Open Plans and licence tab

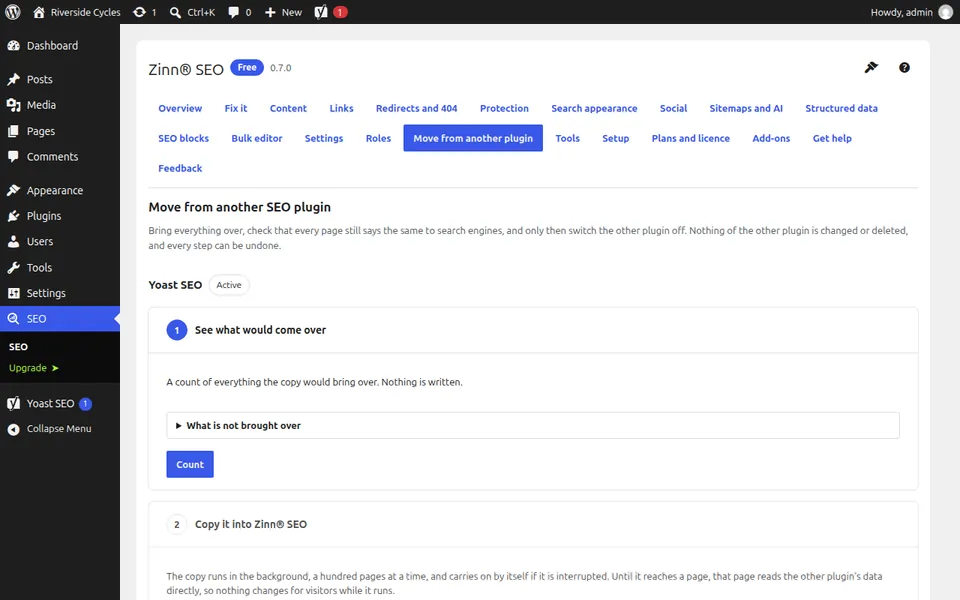[x=691, y=138]
